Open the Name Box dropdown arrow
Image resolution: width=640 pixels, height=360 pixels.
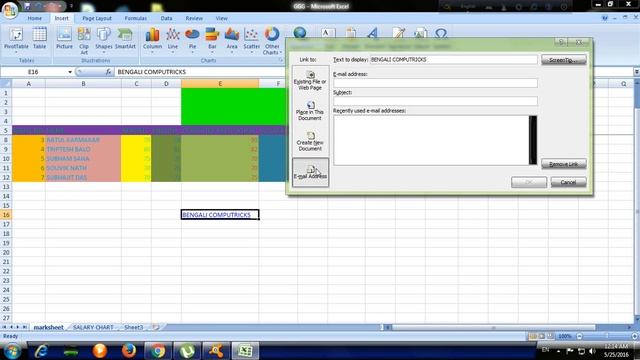click(70, 72)
